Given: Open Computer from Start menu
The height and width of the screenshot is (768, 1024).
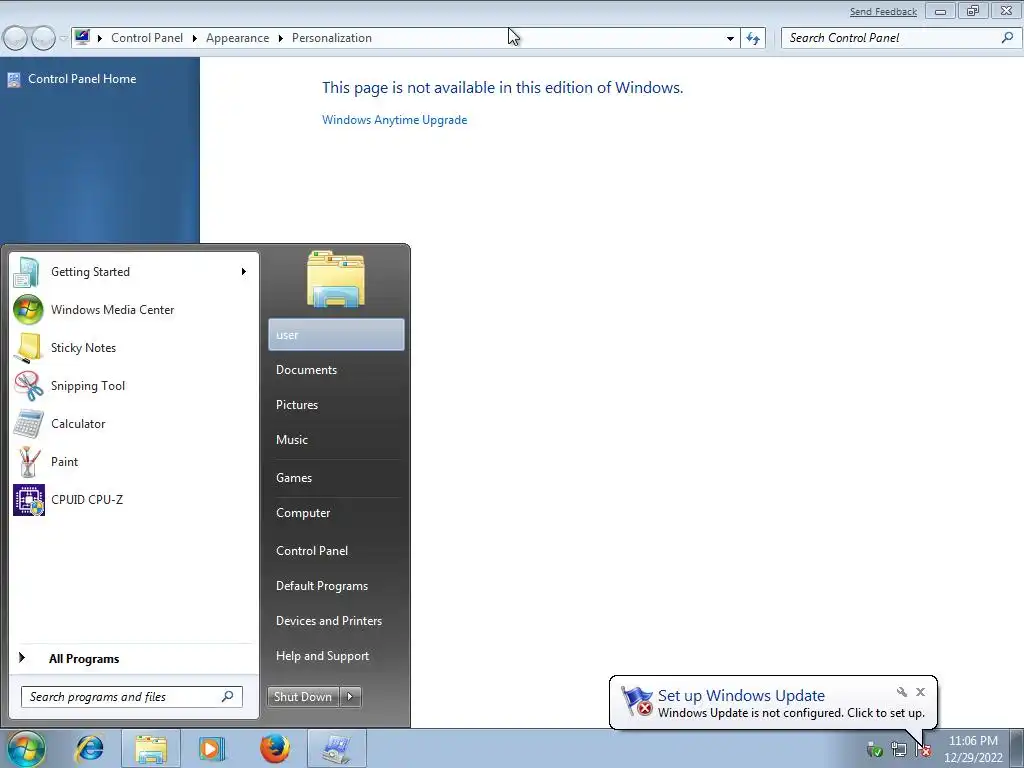Looking at the screenshot, I should 336,513.
